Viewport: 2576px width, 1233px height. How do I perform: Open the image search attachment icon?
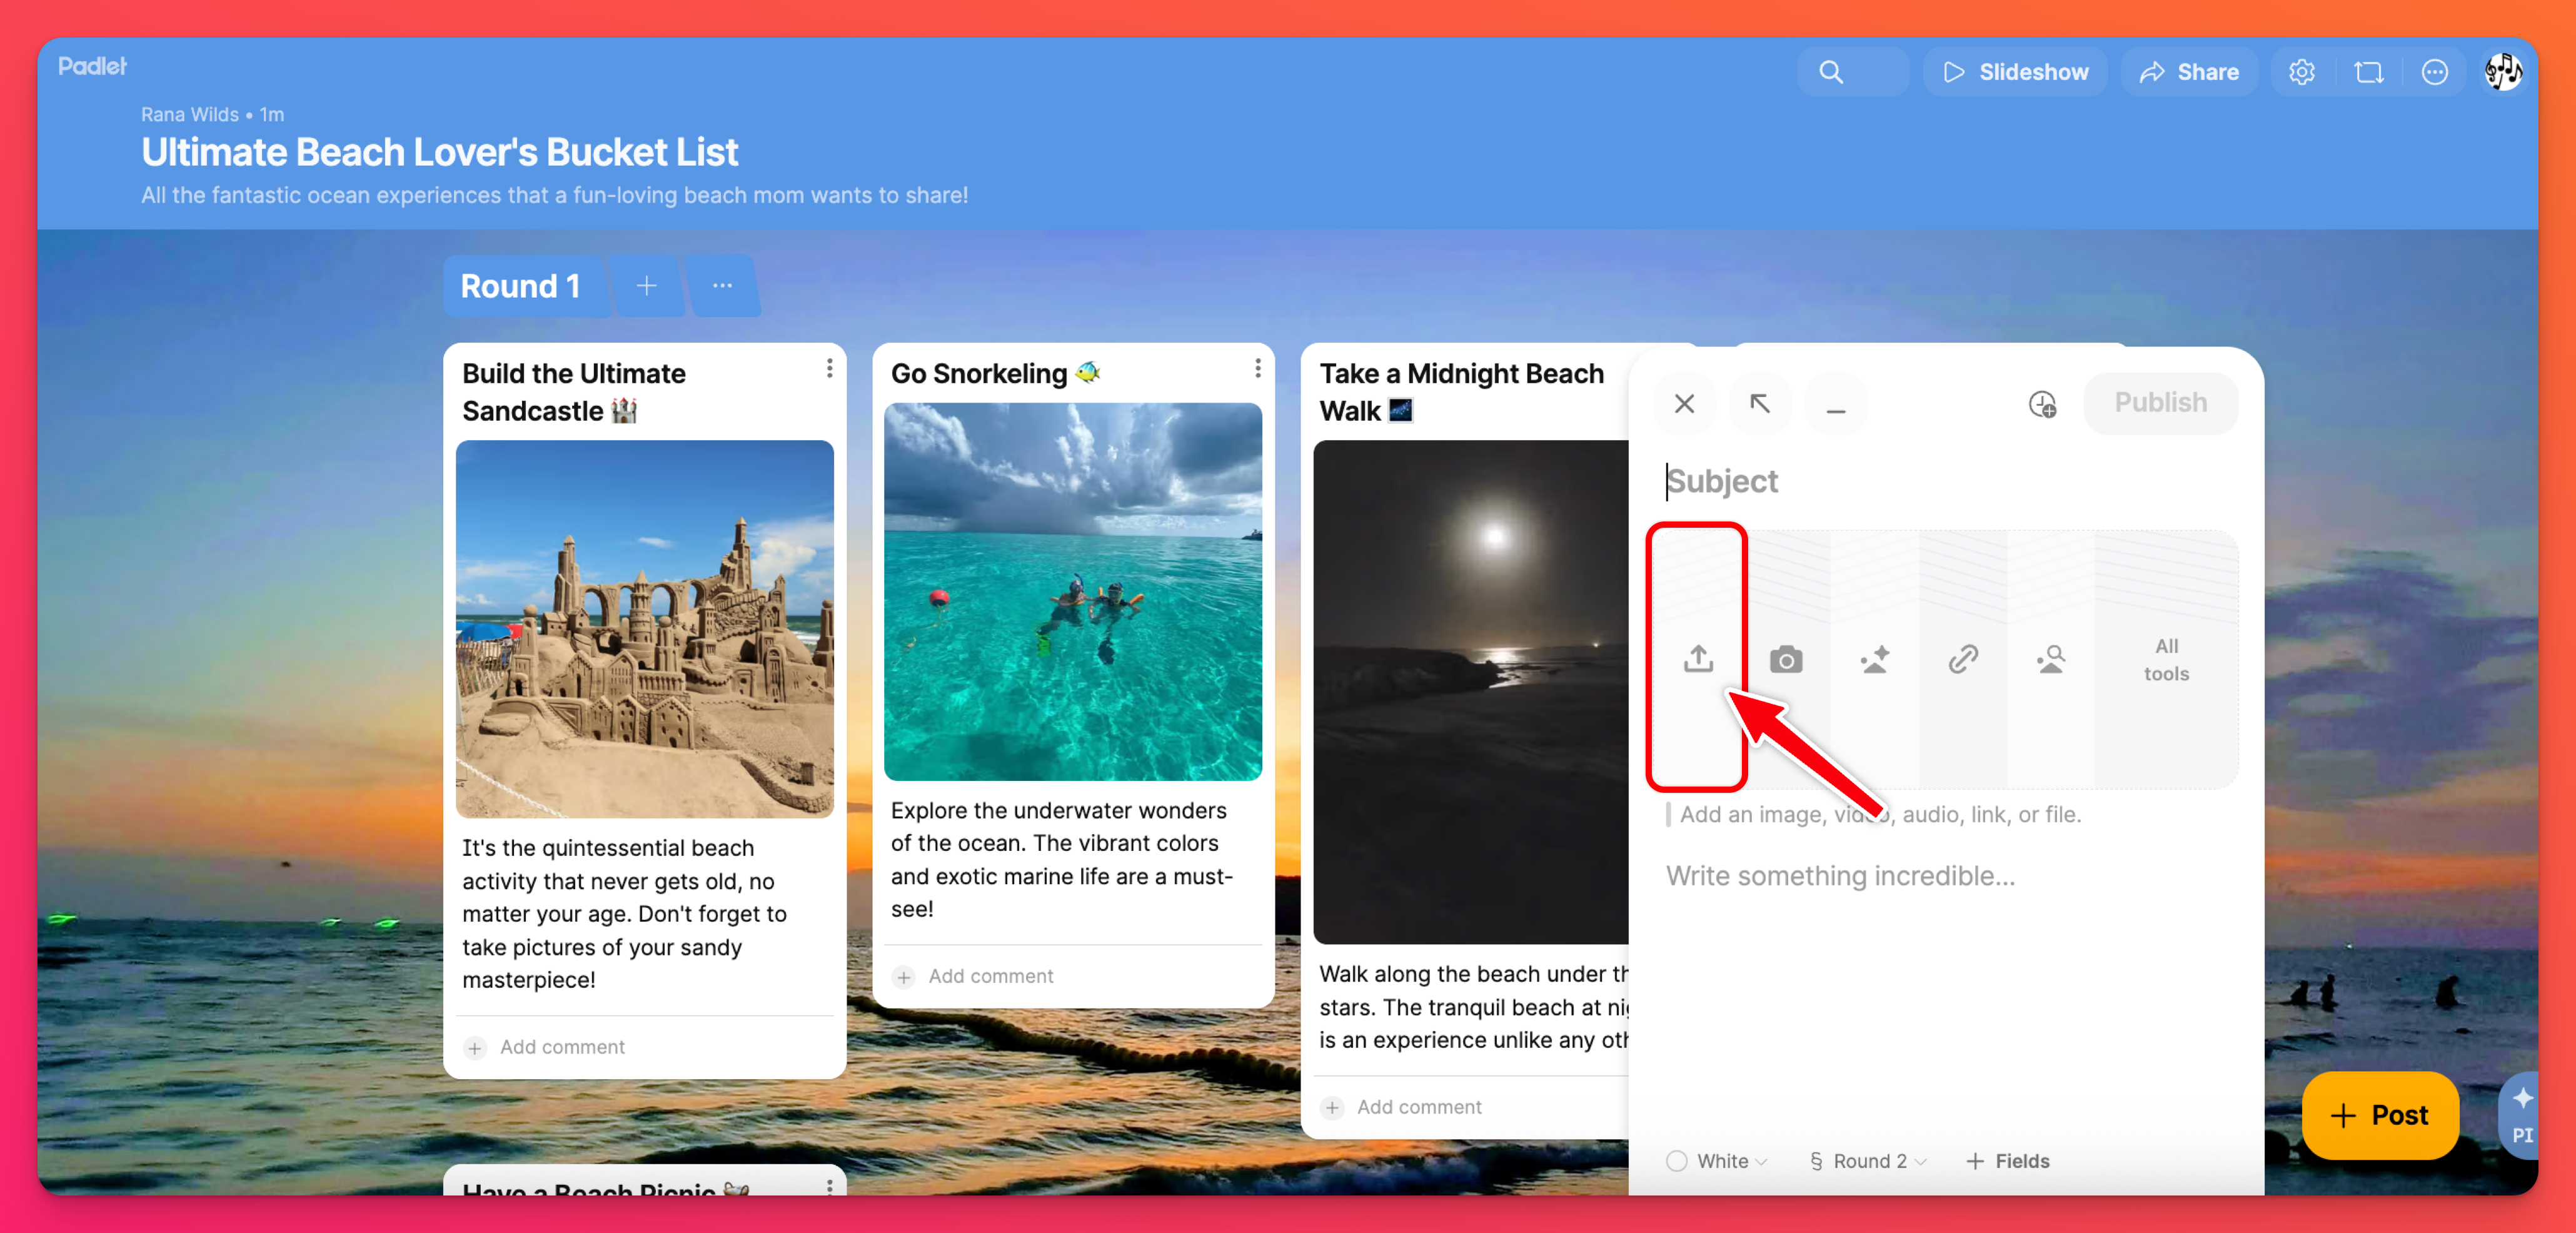tap(2050, 659)
